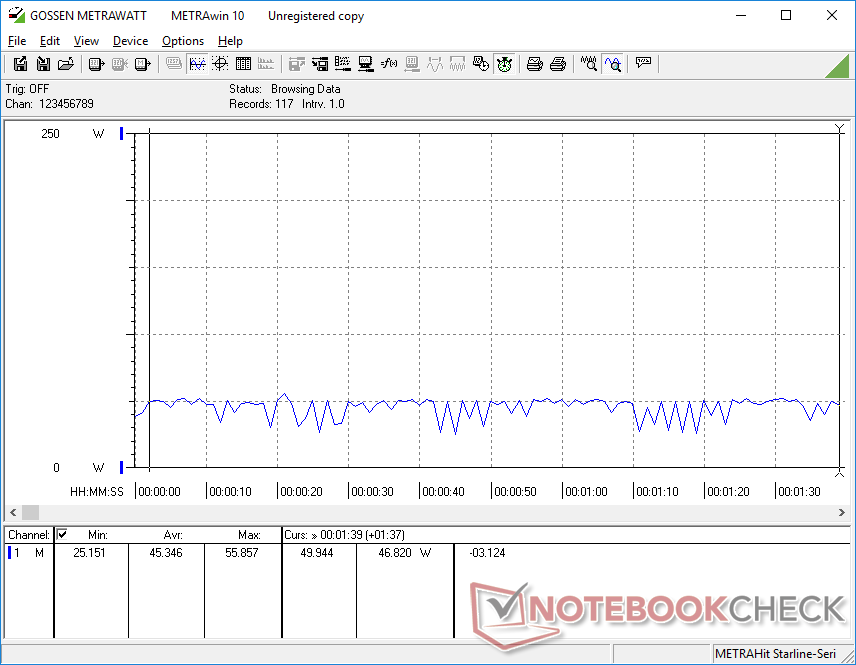
Task: Click the monitor display settings icon
Action: coord(366,64)
